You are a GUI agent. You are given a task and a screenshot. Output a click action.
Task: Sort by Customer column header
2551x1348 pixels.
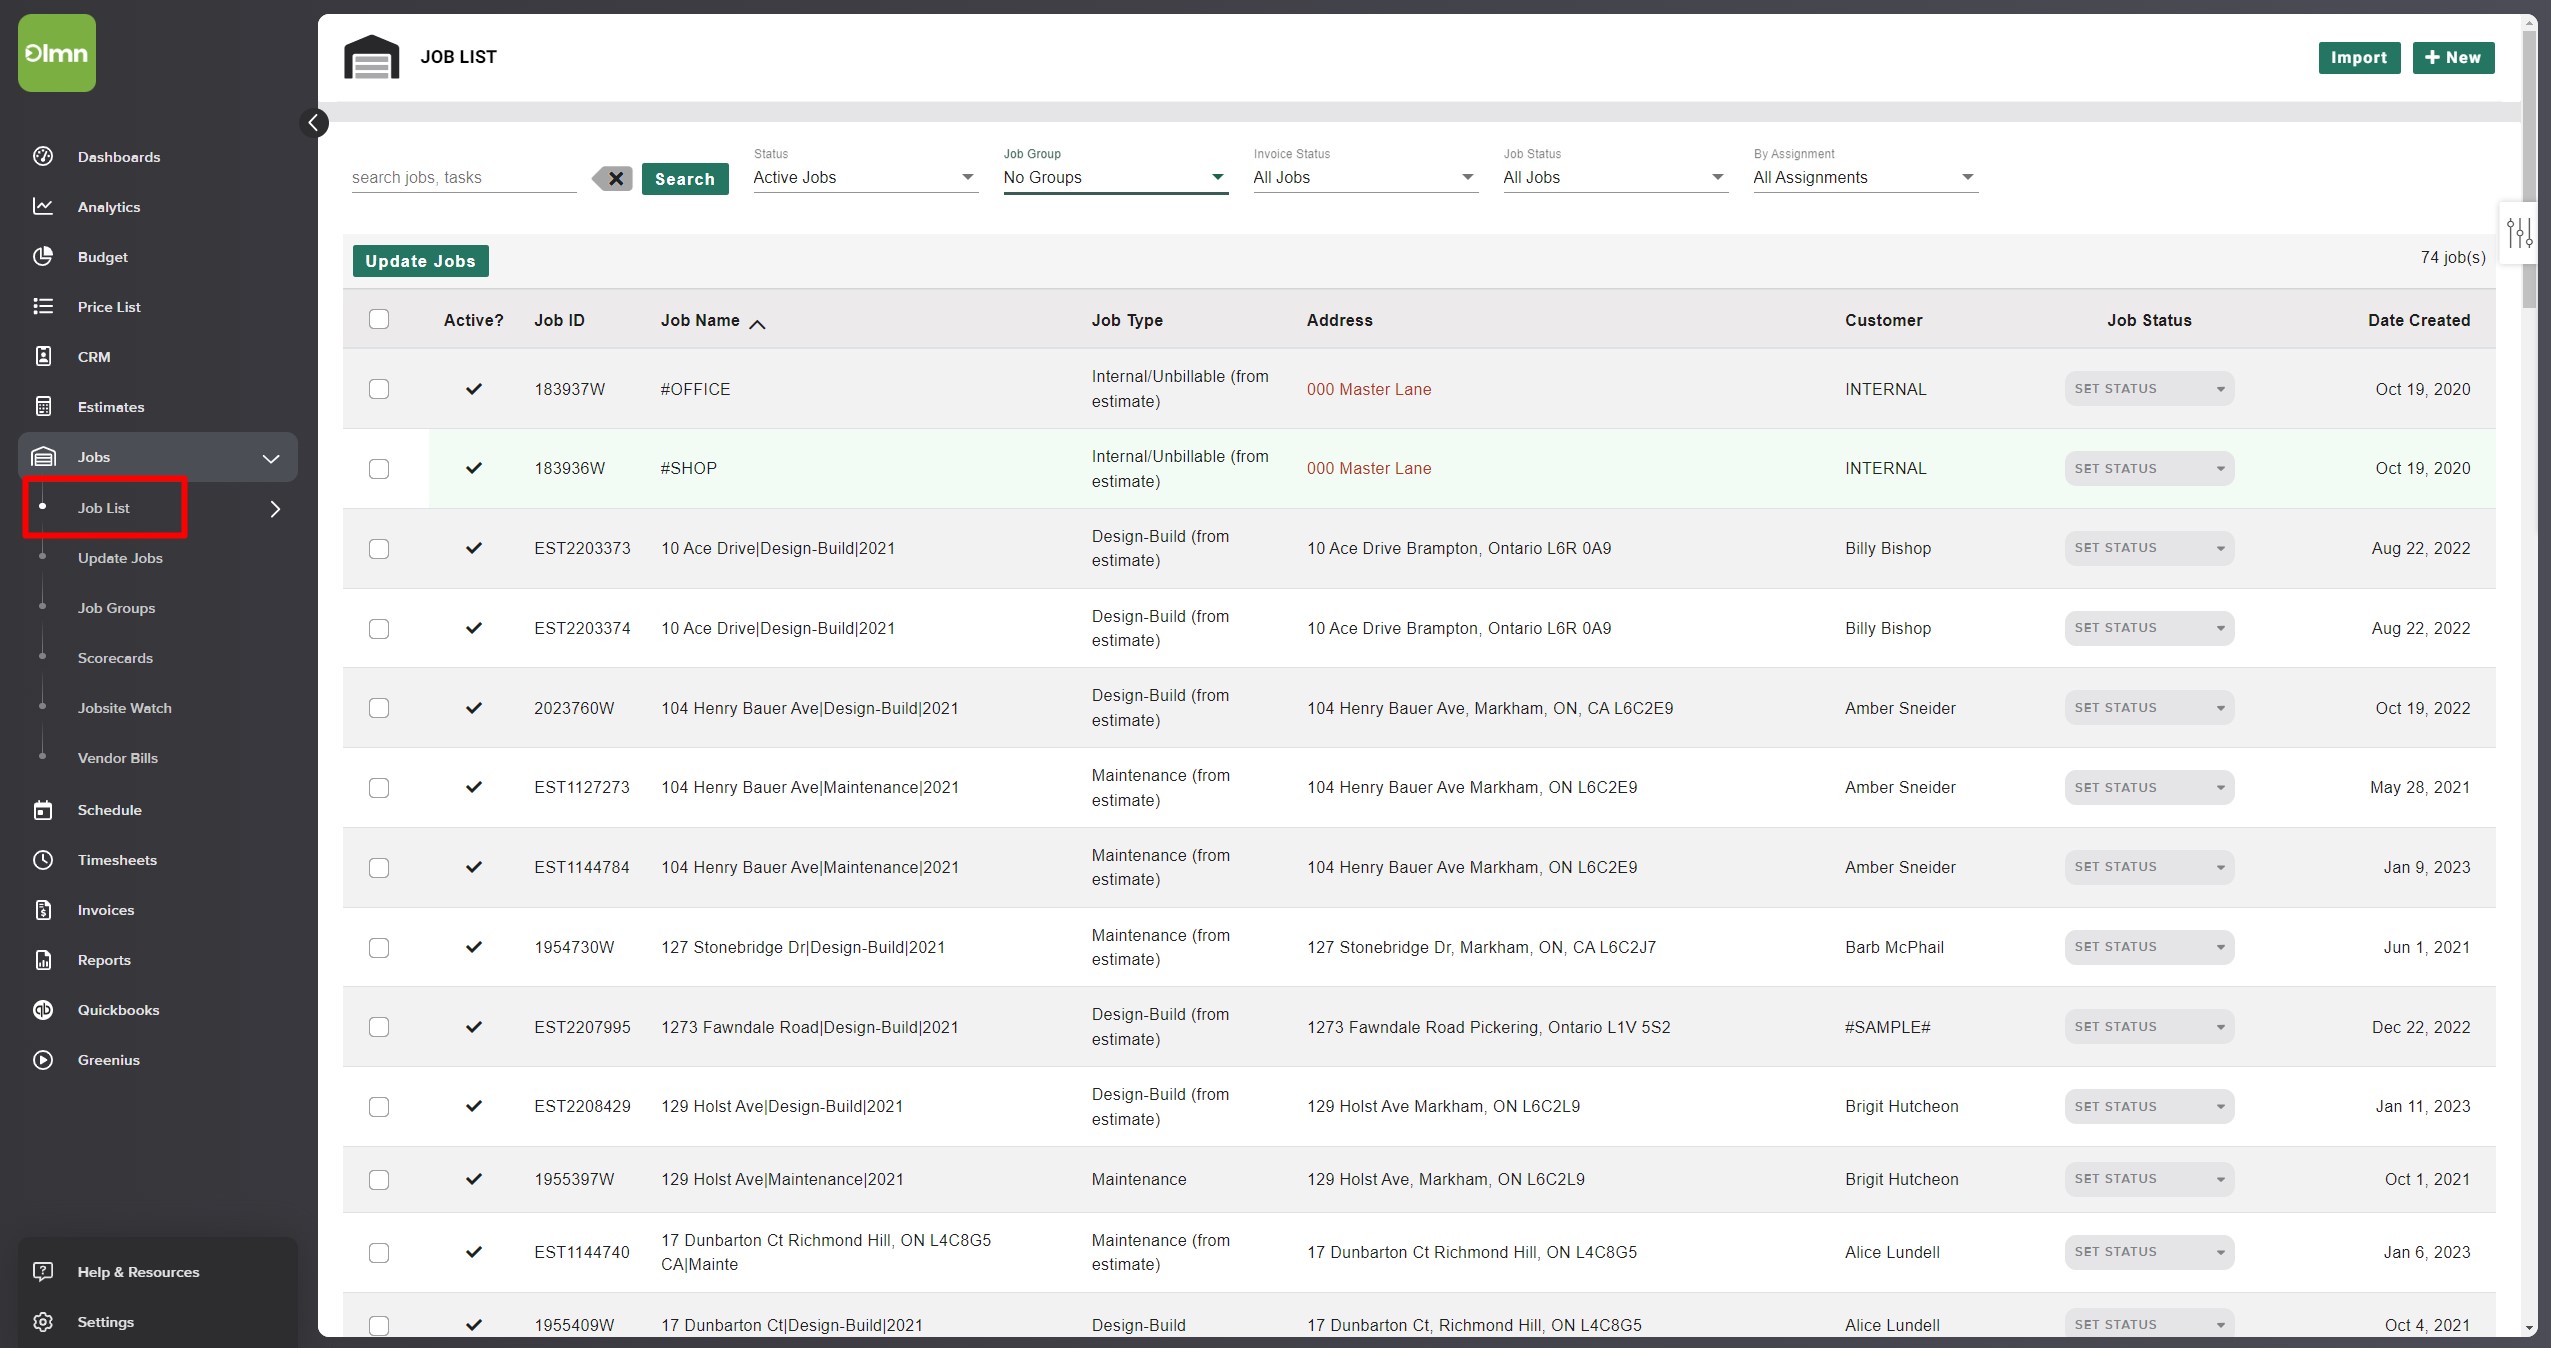pos(1883,320)
